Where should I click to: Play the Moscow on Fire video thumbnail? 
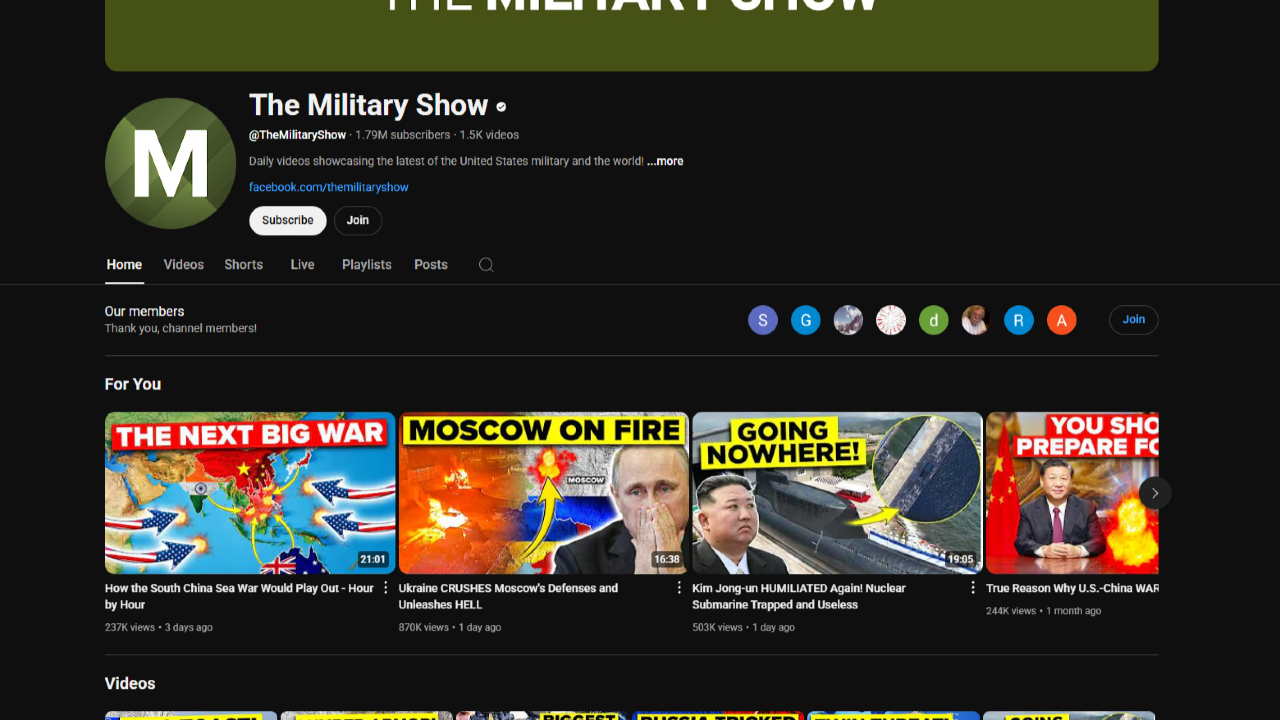(x=543, y=492)
